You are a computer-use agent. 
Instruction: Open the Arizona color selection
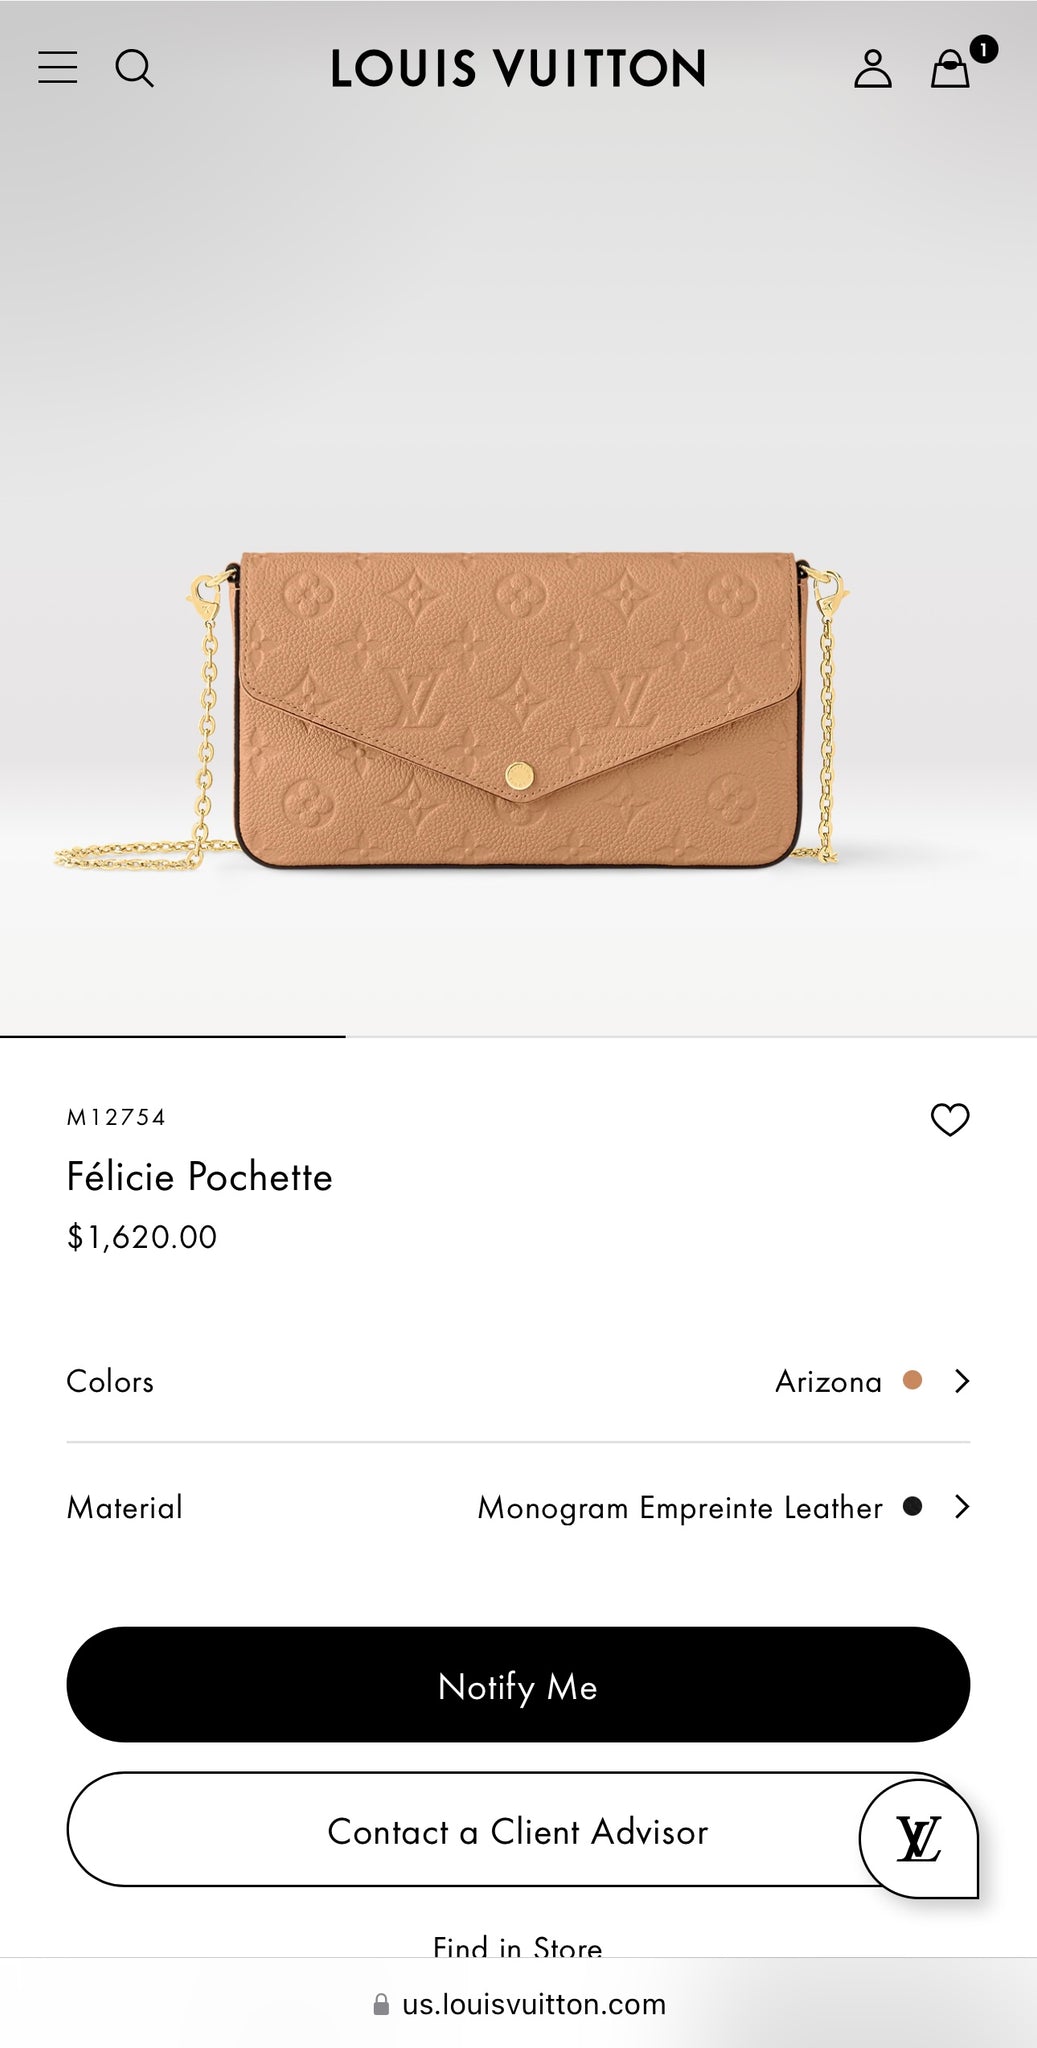click(828, 1381)
